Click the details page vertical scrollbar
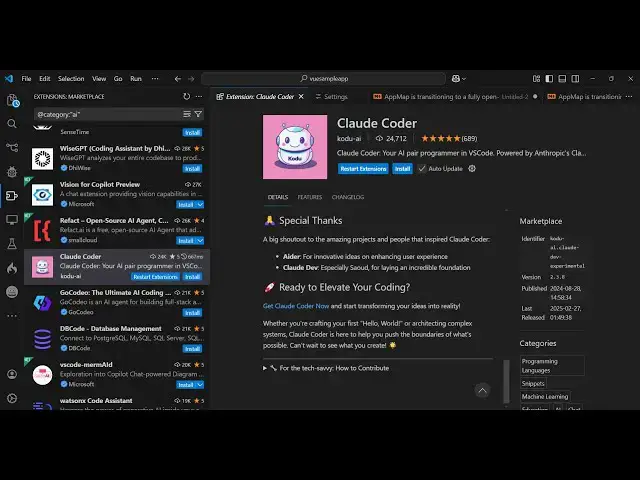Image resolution: width=640 pixels, height=480 pixels. pos(506,381)
